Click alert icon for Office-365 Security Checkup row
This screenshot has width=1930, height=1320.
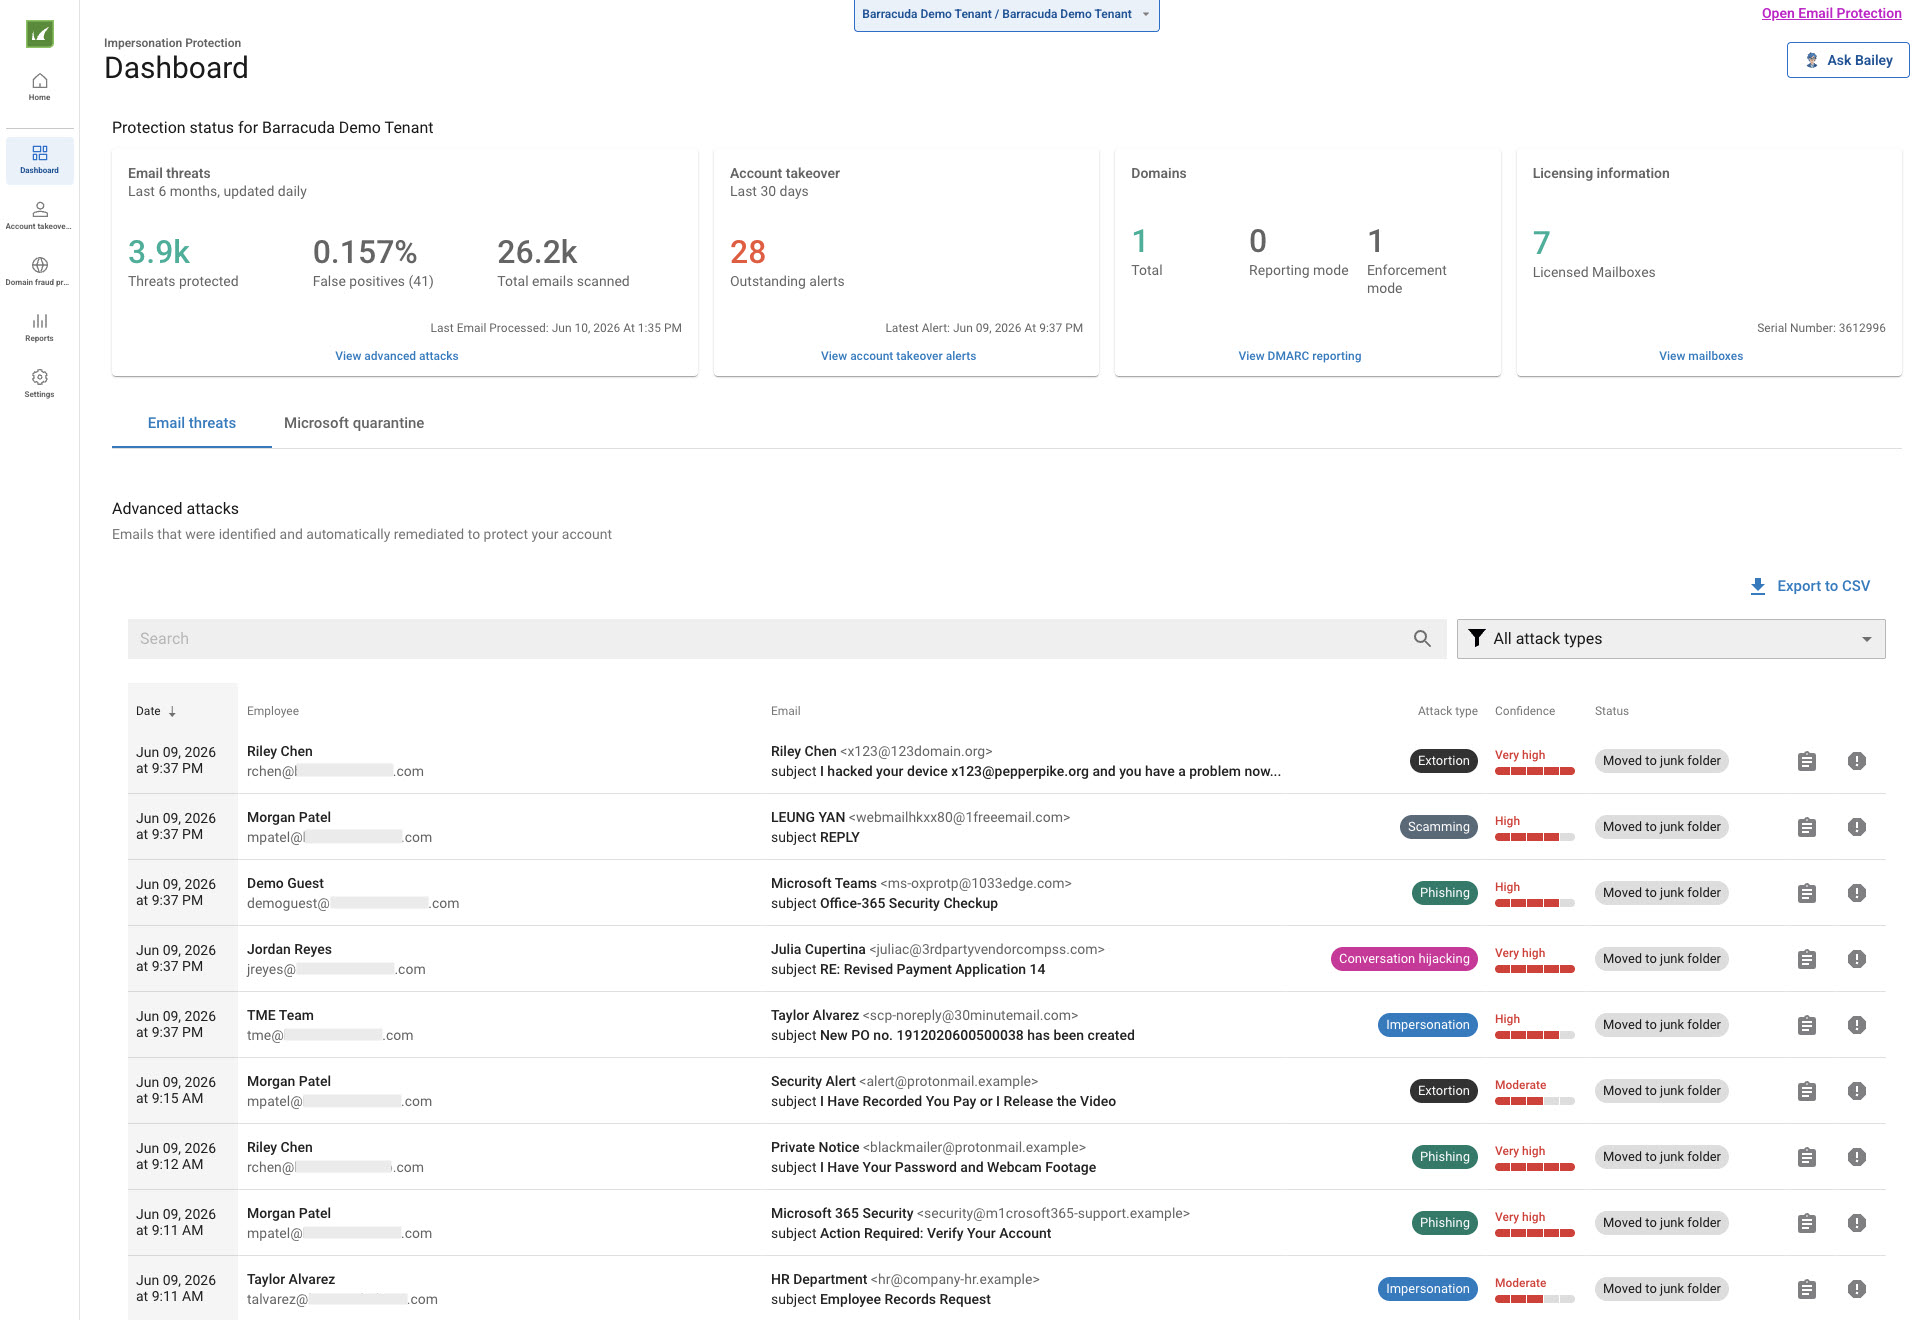click(x=1857, y=893)
